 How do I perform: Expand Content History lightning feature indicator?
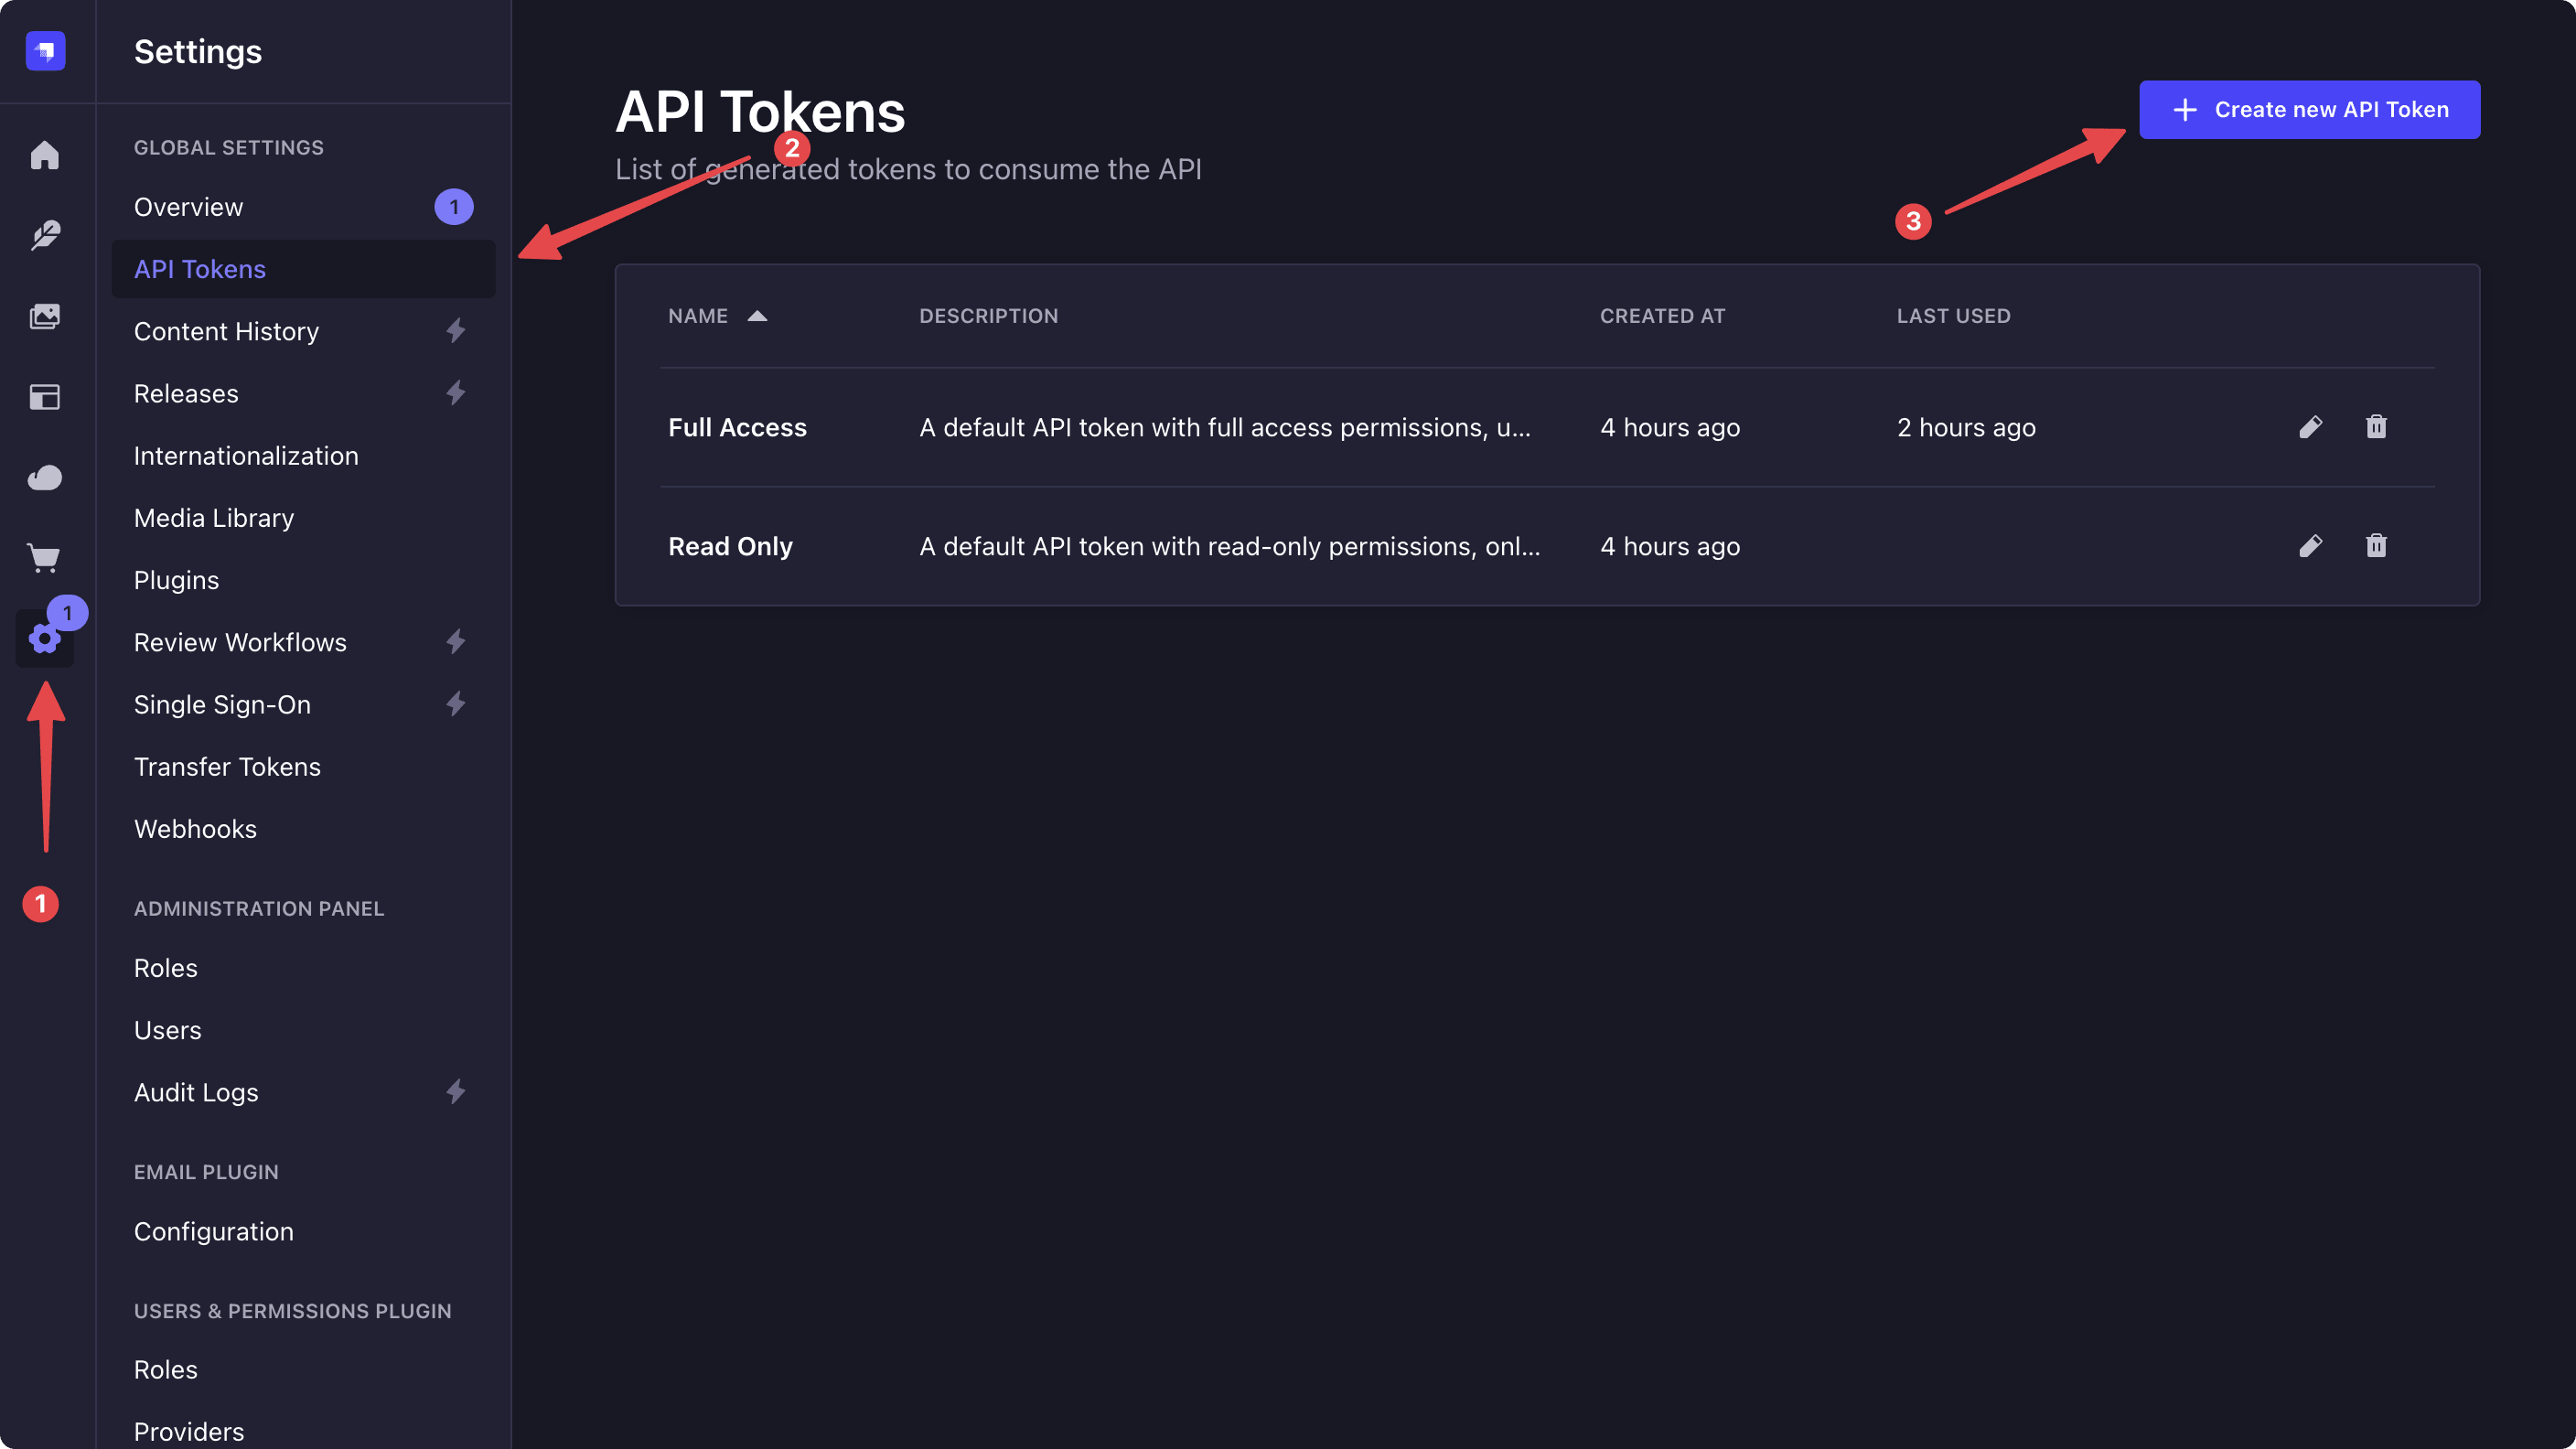click(x=456, y=331)
